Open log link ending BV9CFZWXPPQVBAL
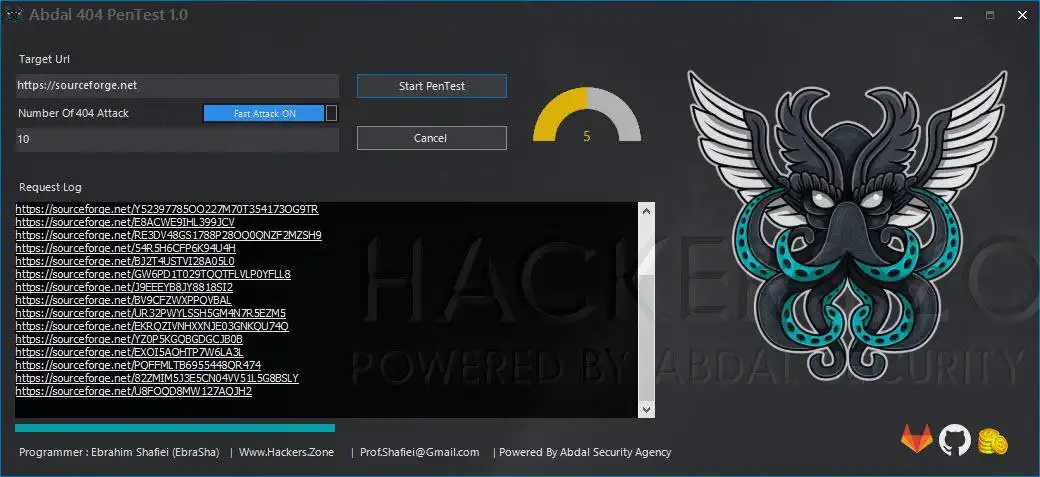 tap(123, 301)
